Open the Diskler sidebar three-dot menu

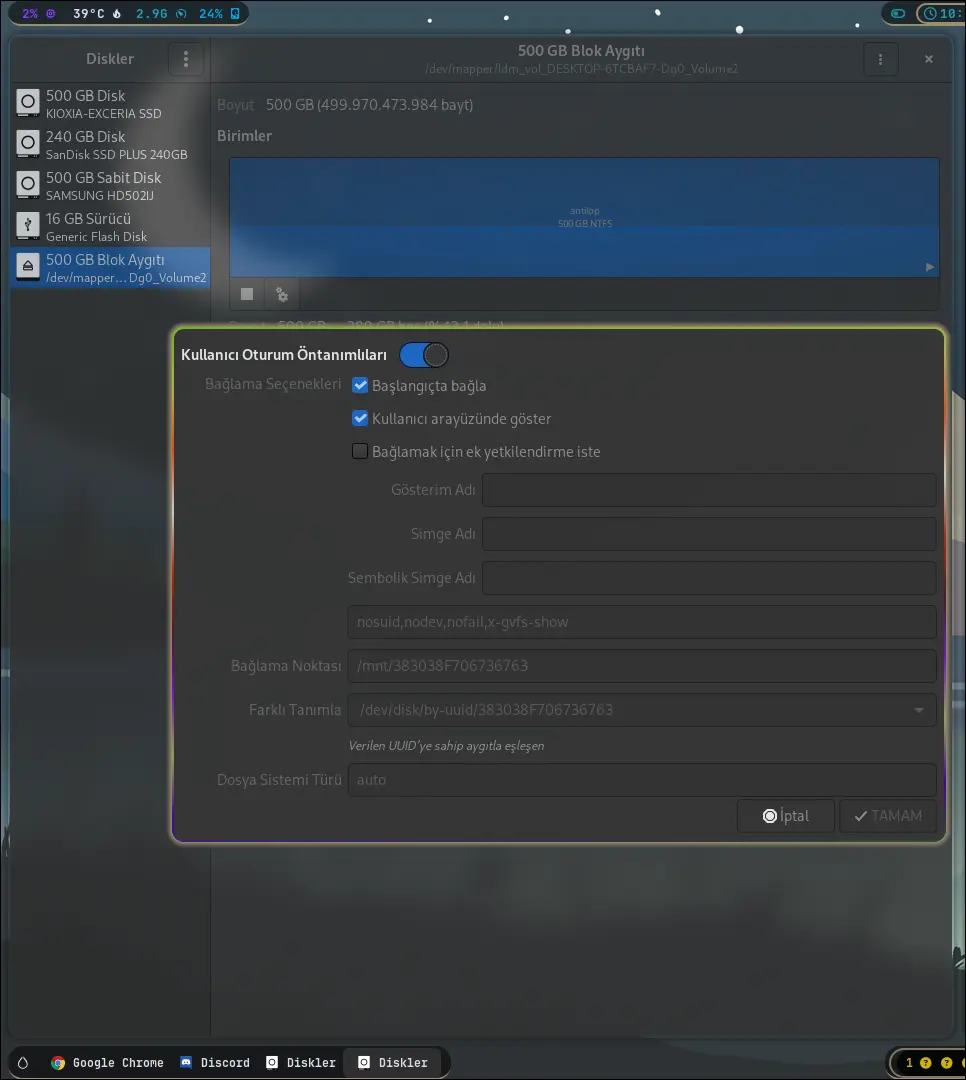[x=185, y=59]
